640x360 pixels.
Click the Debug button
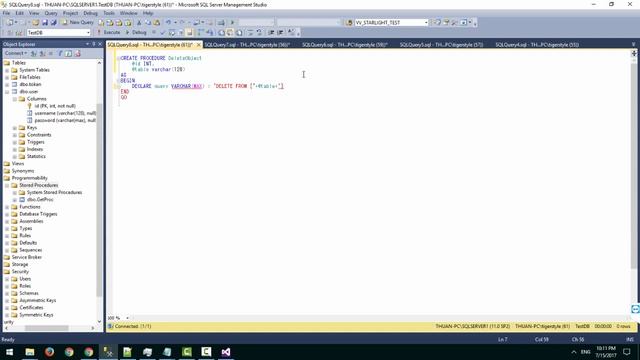coord(136,32)
